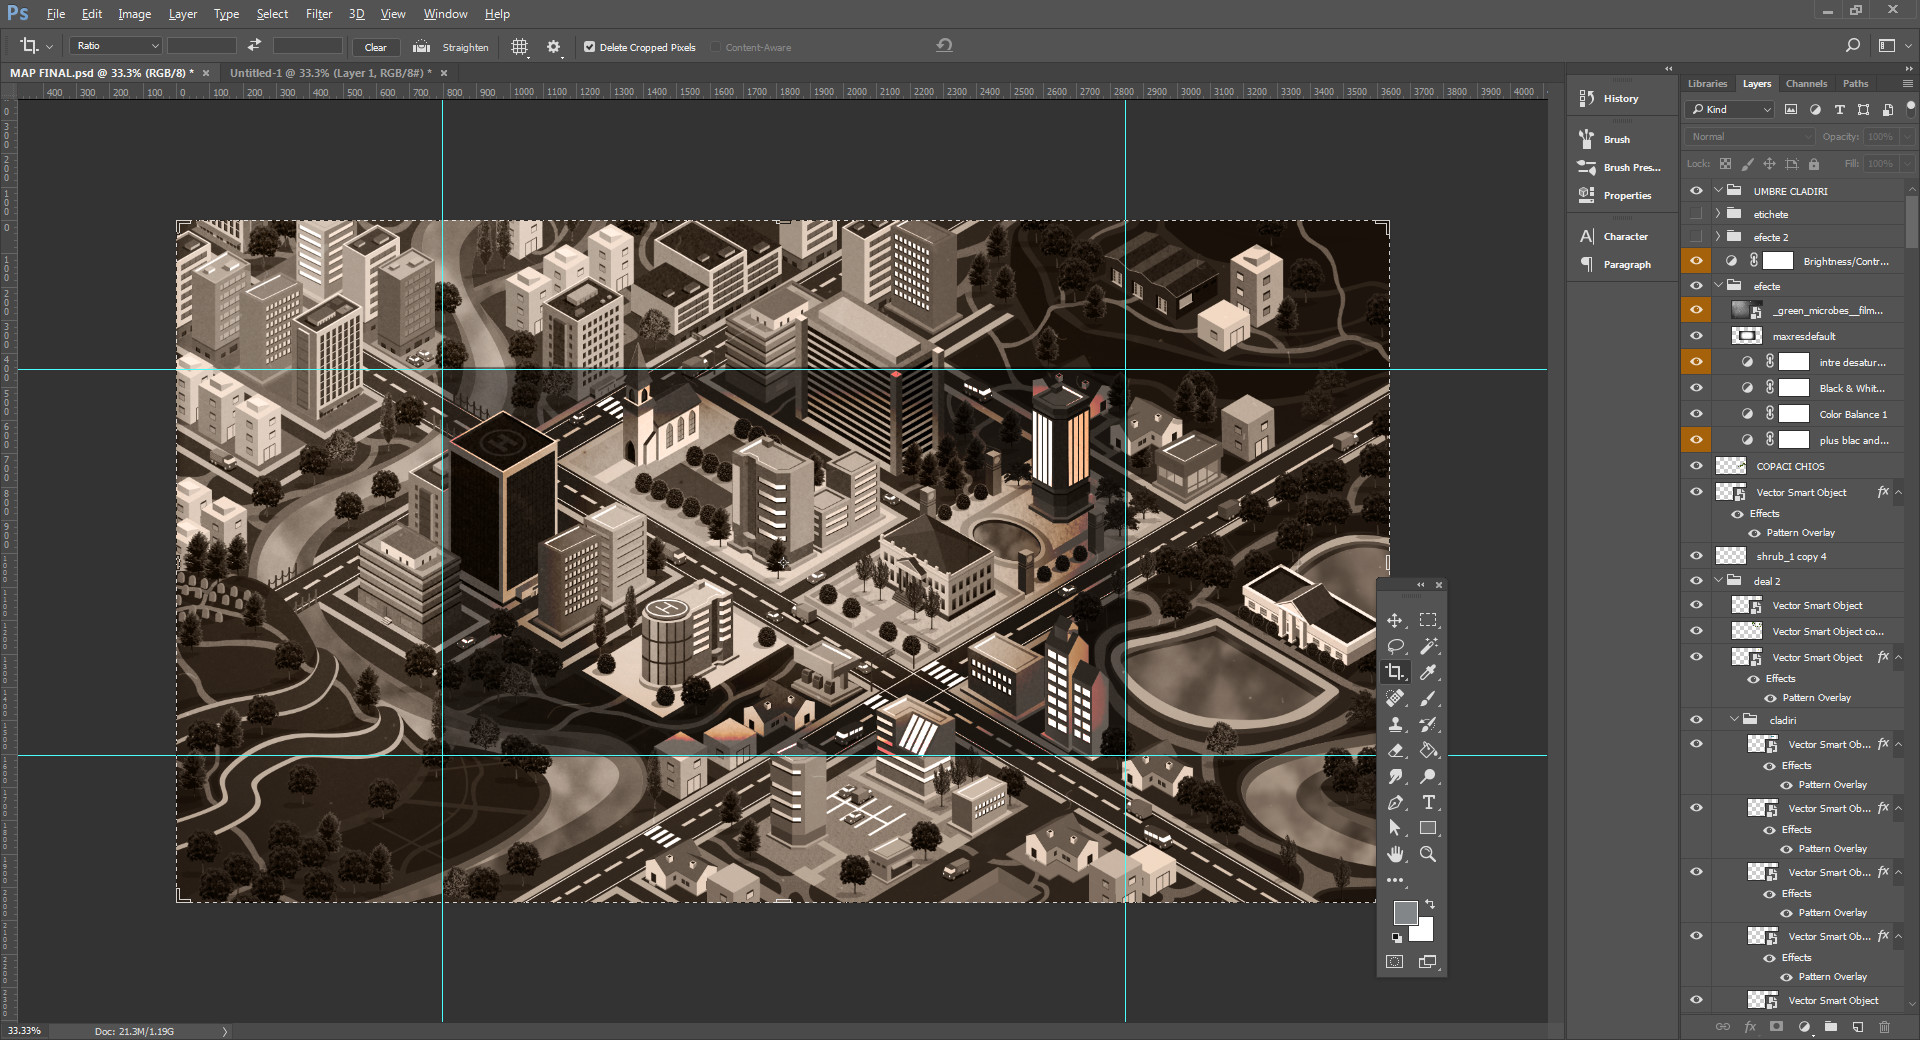
Task: Select the Zoom tool
Action: tap(1428, 854)
